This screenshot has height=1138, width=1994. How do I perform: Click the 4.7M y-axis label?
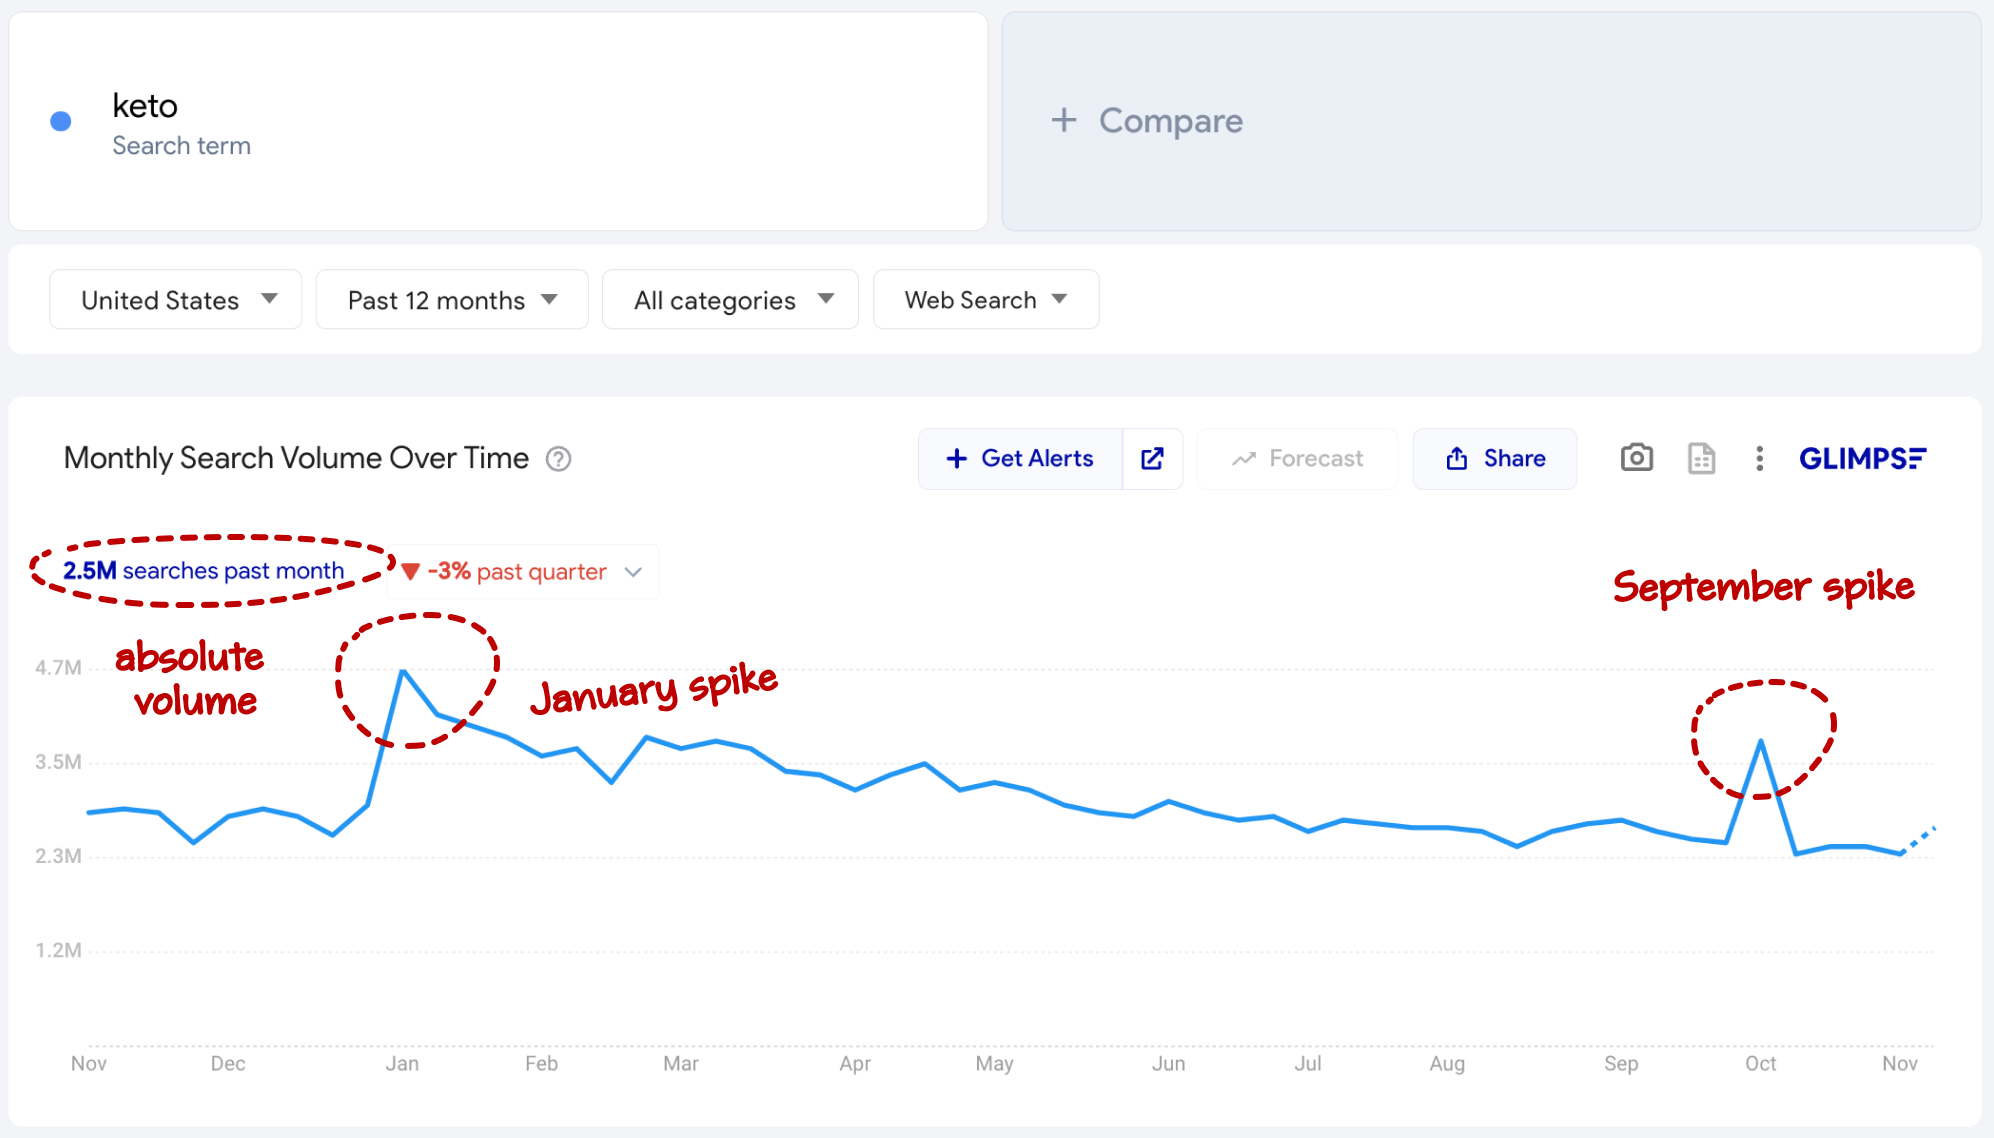[58, 668]
